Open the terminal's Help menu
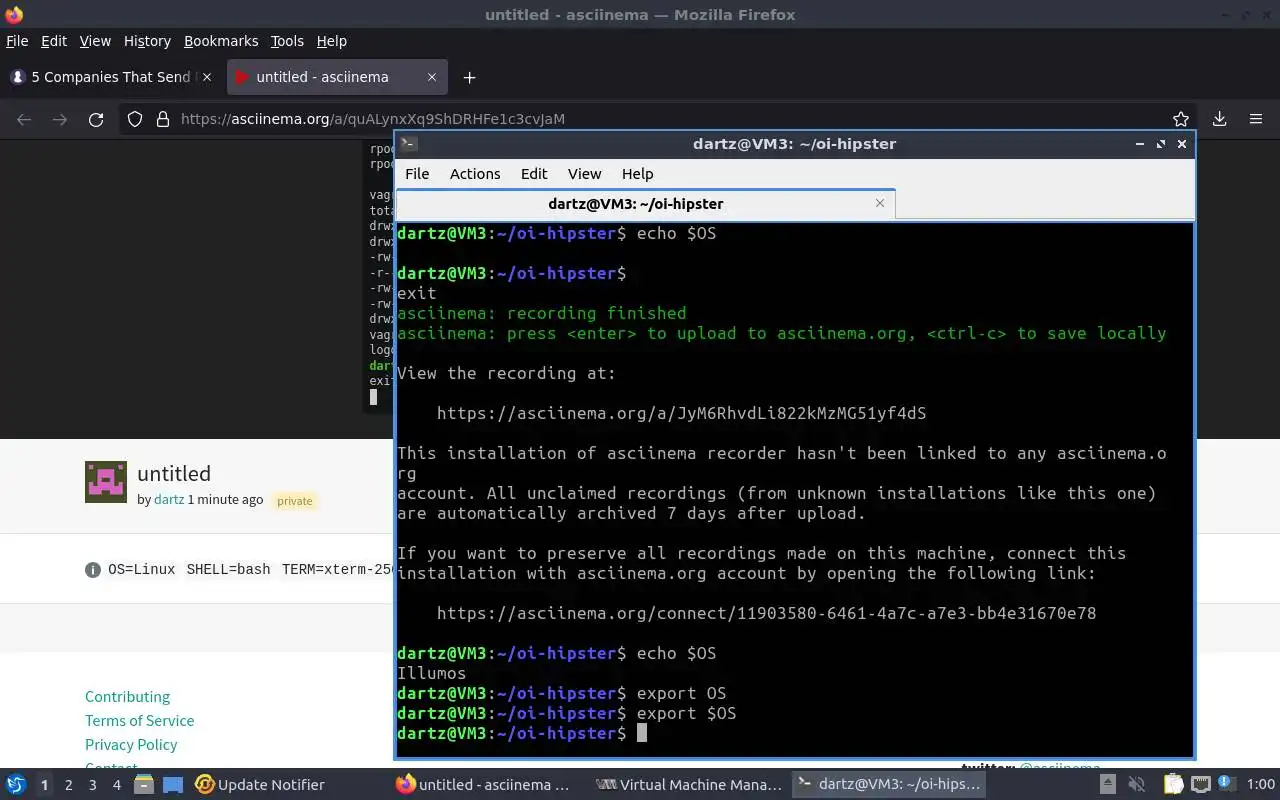This screenshot has width=1280, height=800. coord(637,174)
